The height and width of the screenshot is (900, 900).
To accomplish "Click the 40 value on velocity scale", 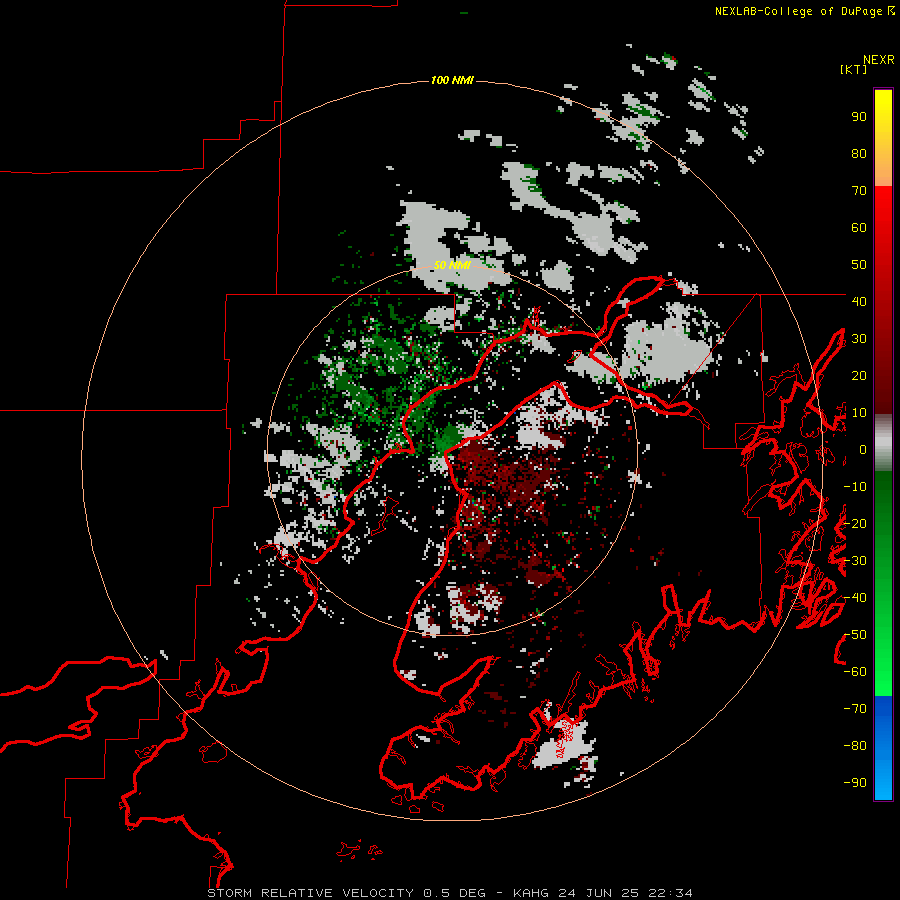I will (859, 301).
